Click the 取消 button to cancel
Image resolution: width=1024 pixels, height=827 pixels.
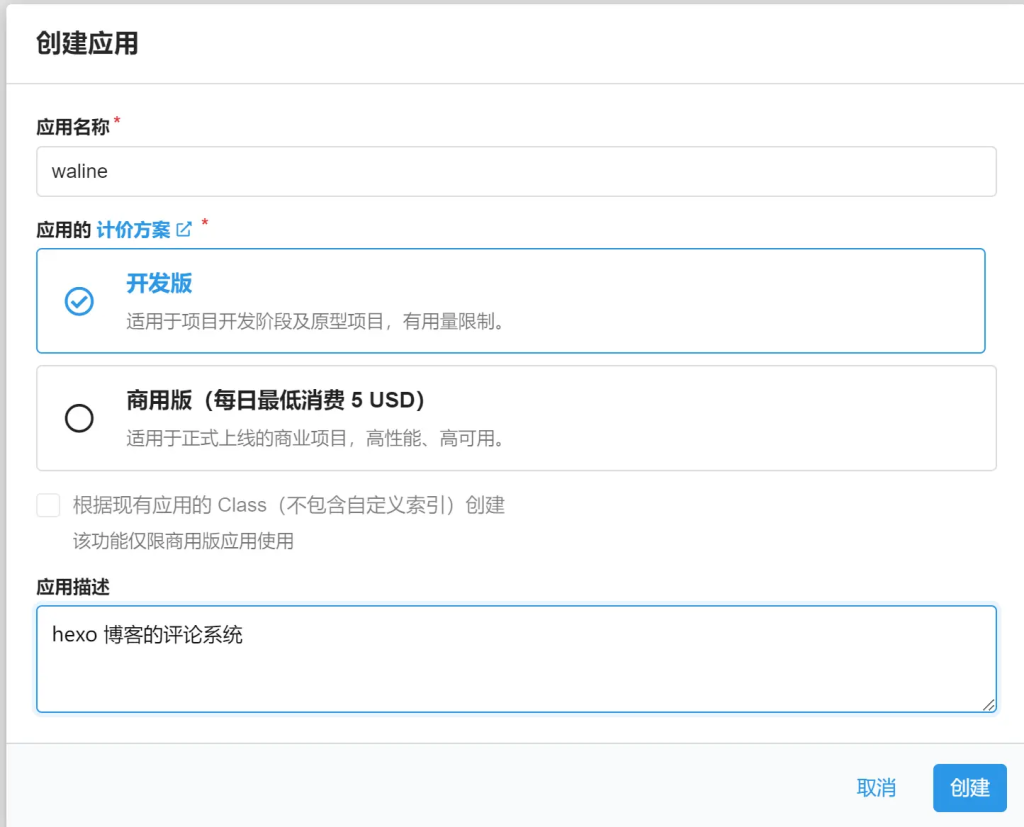pyautogui.click(x=877, y=788)
